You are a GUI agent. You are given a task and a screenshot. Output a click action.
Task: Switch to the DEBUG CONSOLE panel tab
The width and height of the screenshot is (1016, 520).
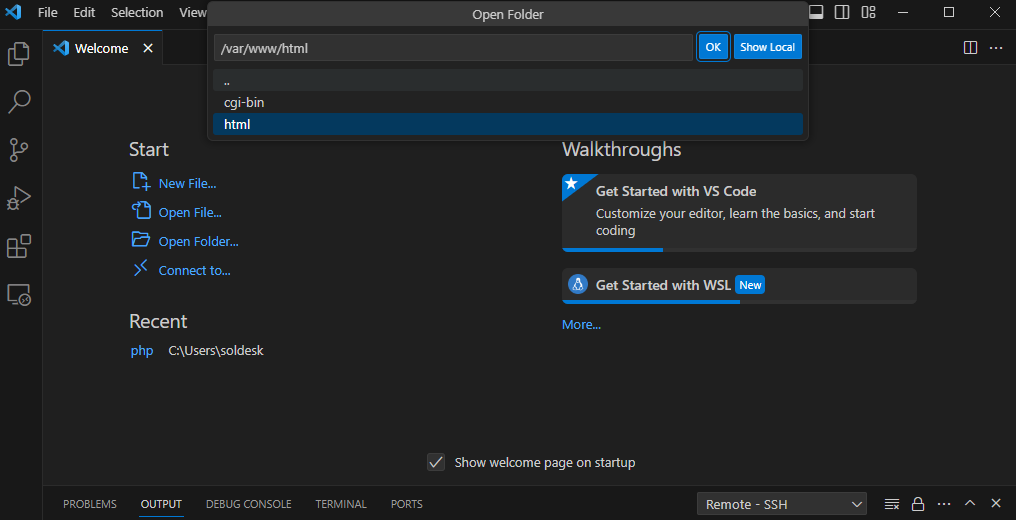coord(249,504)
